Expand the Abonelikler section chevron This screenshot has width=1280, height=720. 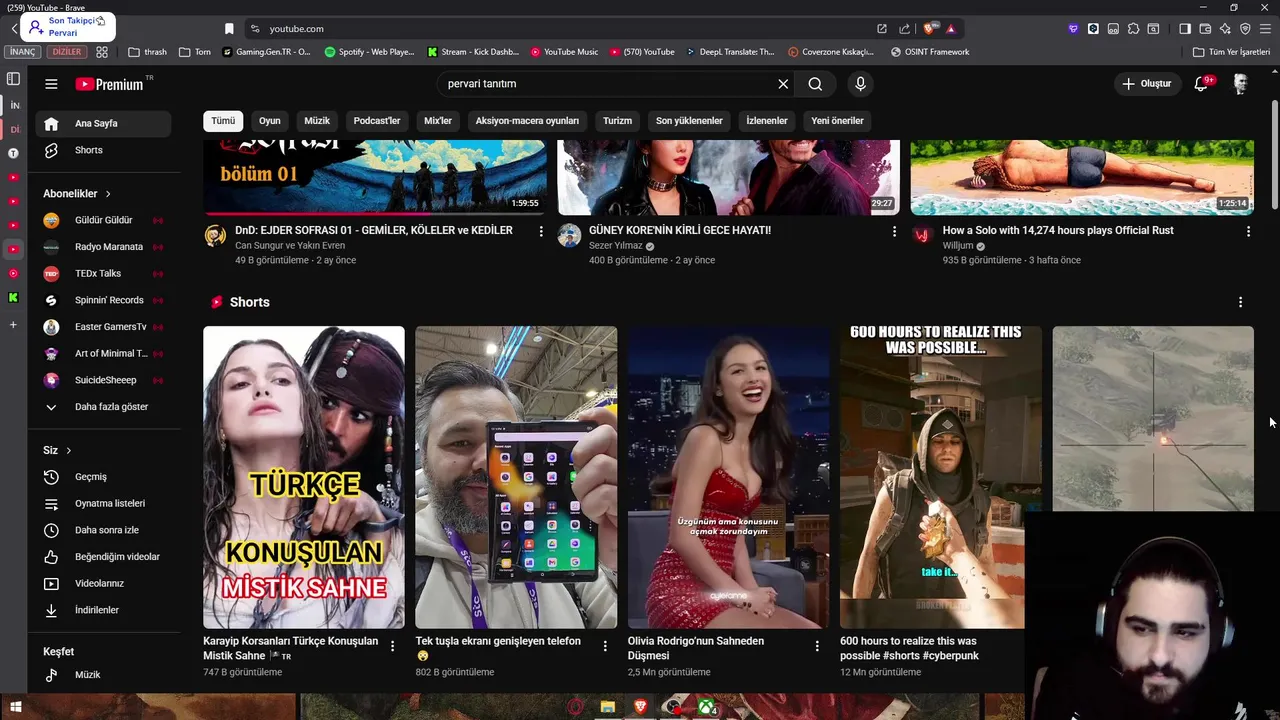click(108, 194)
